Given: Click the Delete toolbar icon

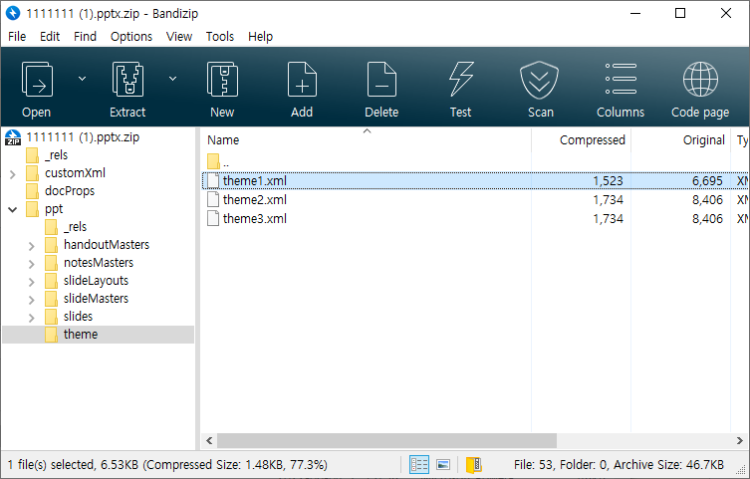Looking at the screenshot, I should click(382, 80).
